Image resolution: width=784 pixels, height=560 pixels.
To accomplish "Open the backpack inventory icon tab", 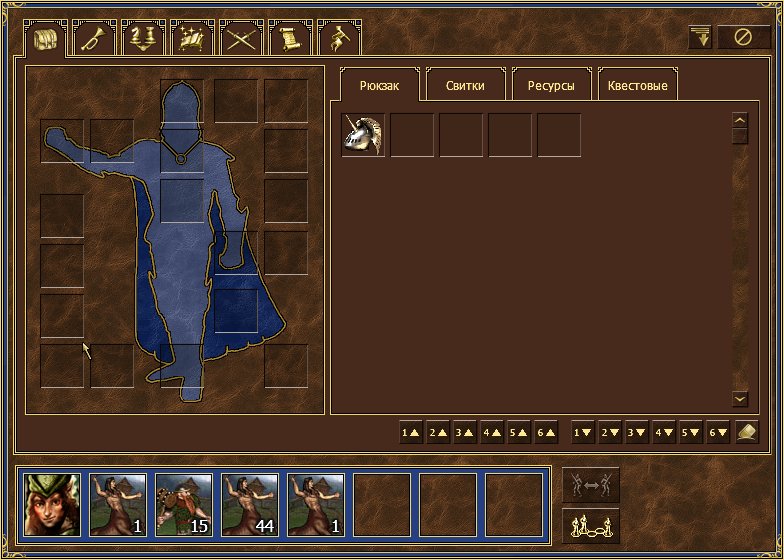I will click(45, 39).
